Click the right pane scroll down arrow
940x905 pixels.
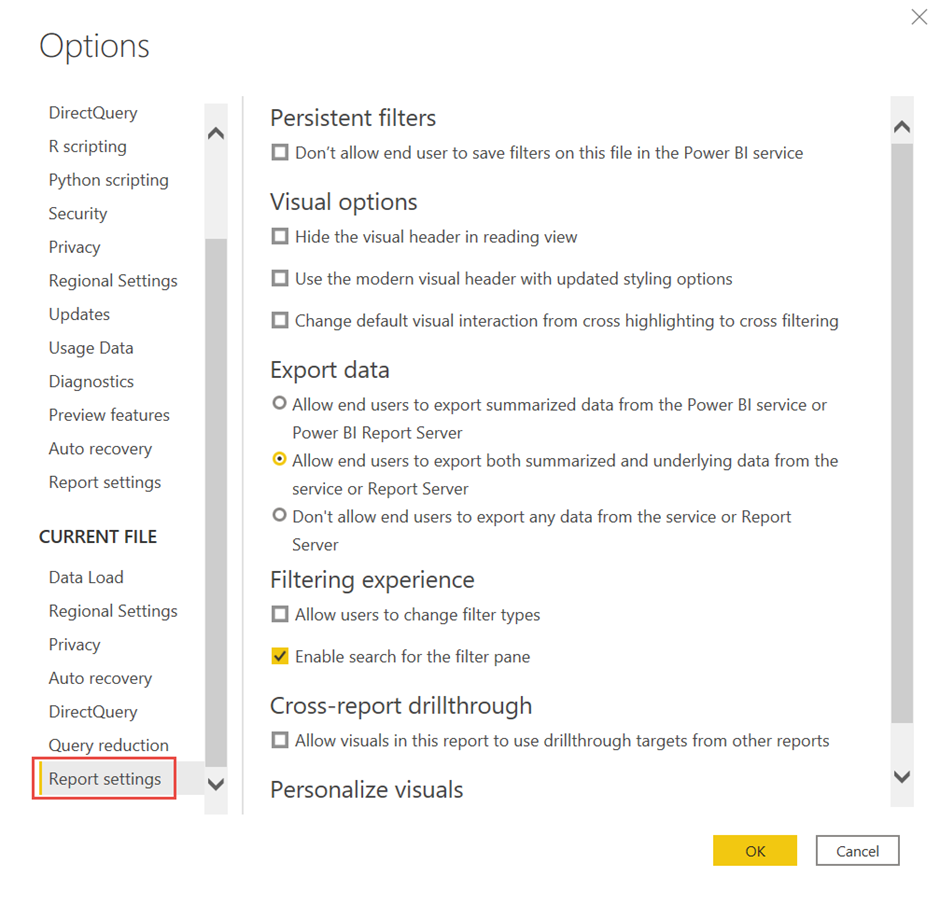coord(901,777)
